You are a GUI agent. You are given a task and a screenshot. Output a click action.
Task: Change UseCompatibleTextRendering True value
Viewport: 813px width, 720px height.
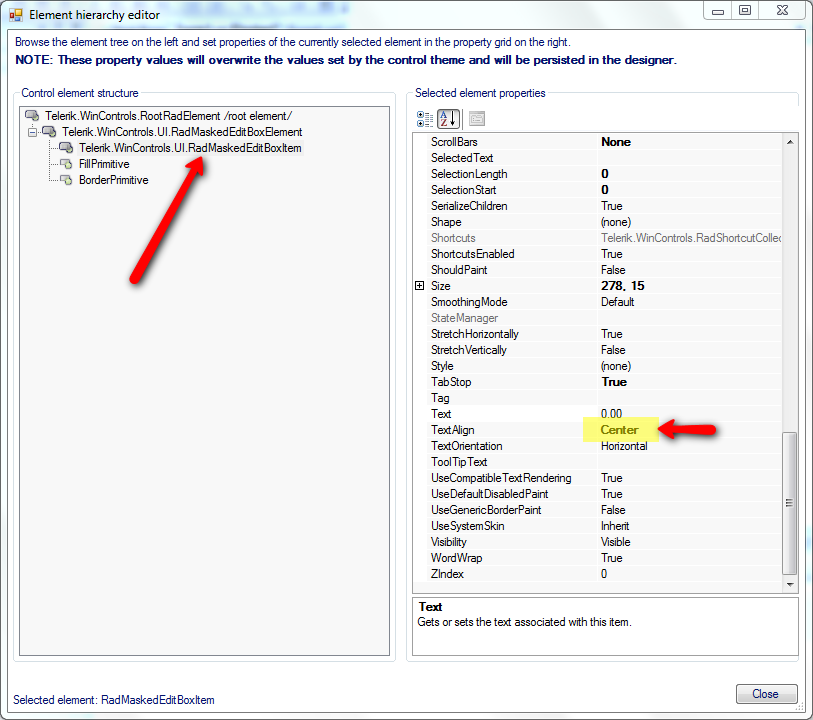point(690,478)
